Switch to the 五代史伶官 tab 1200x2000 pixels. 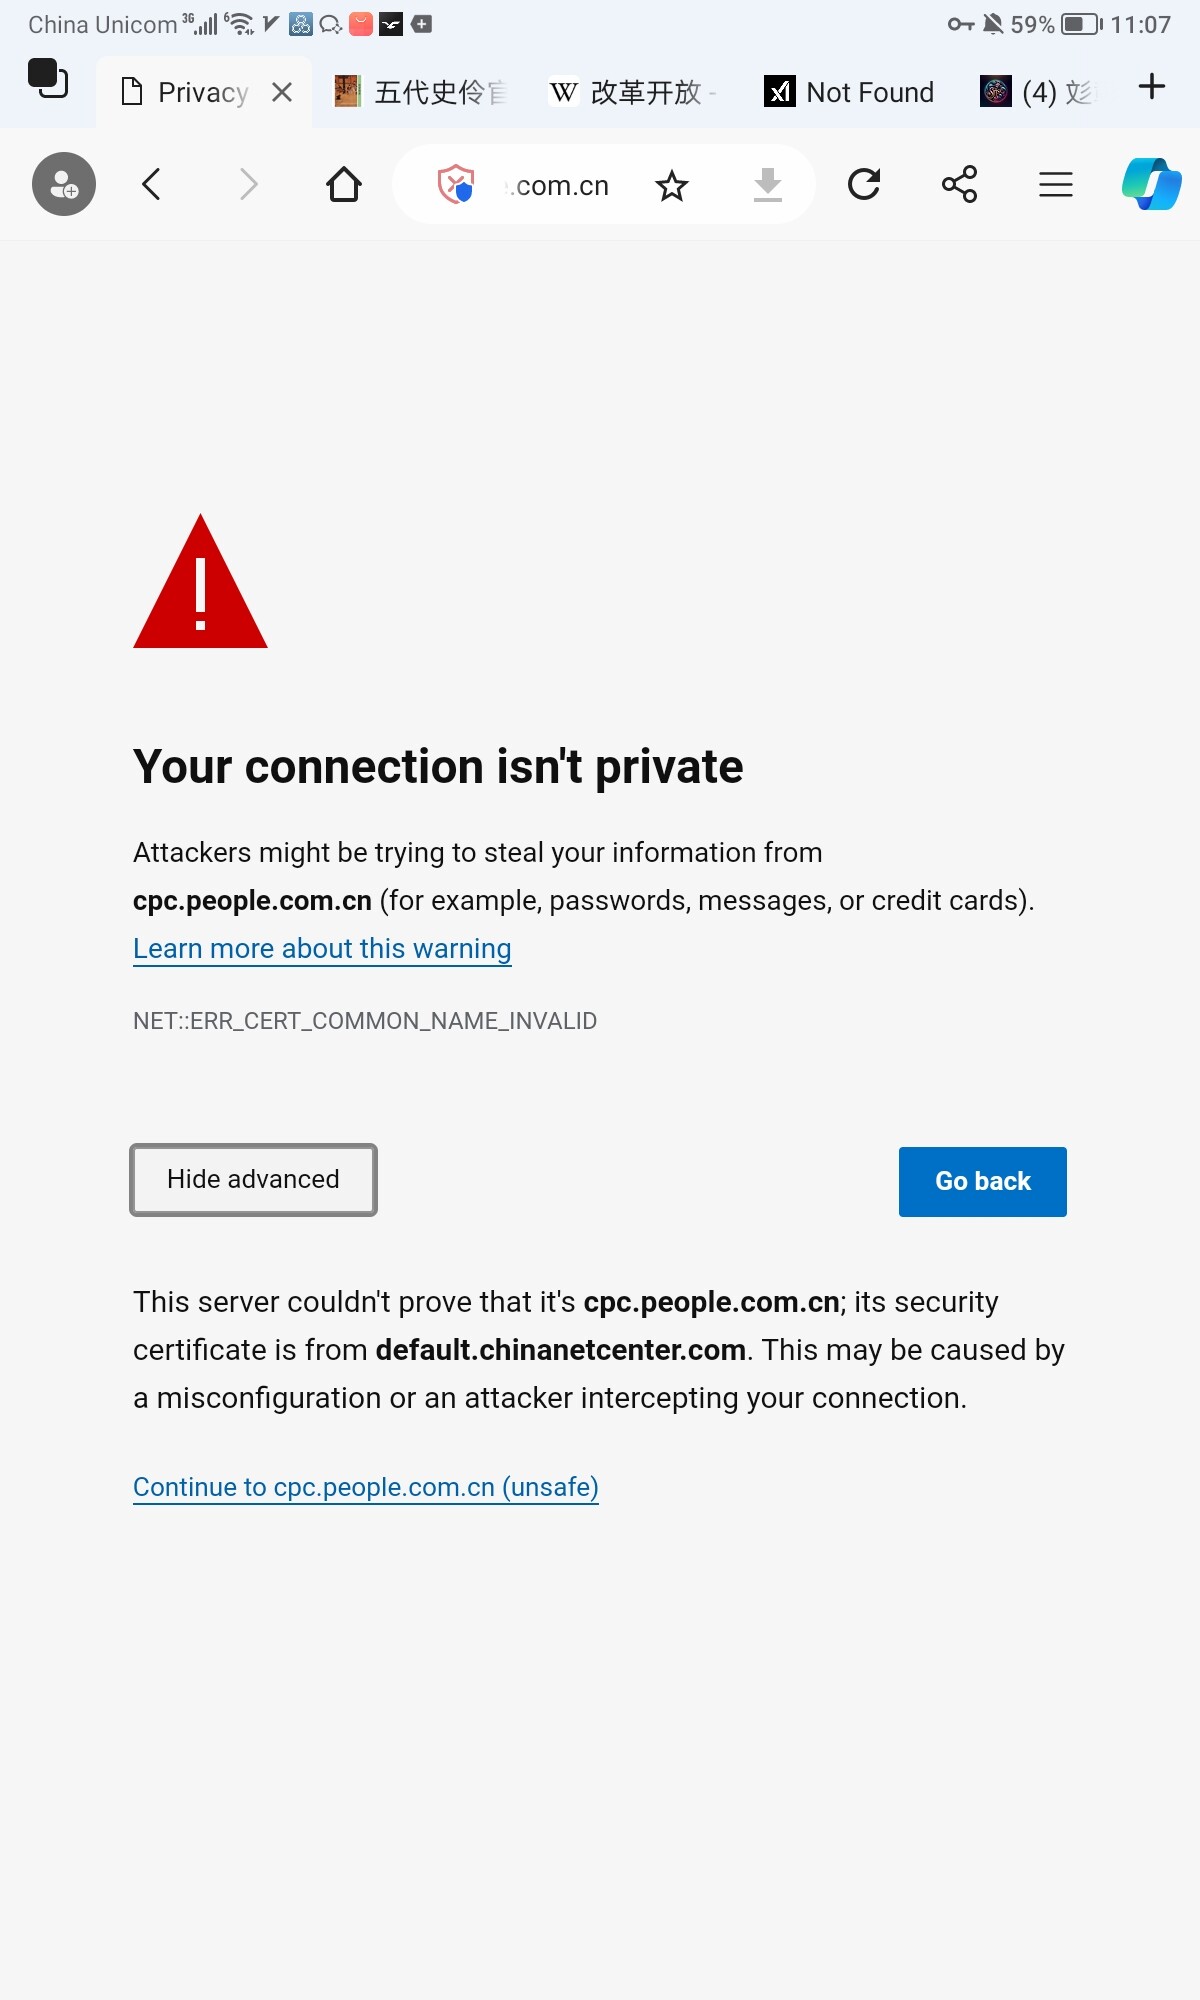[x=422, y=92]
